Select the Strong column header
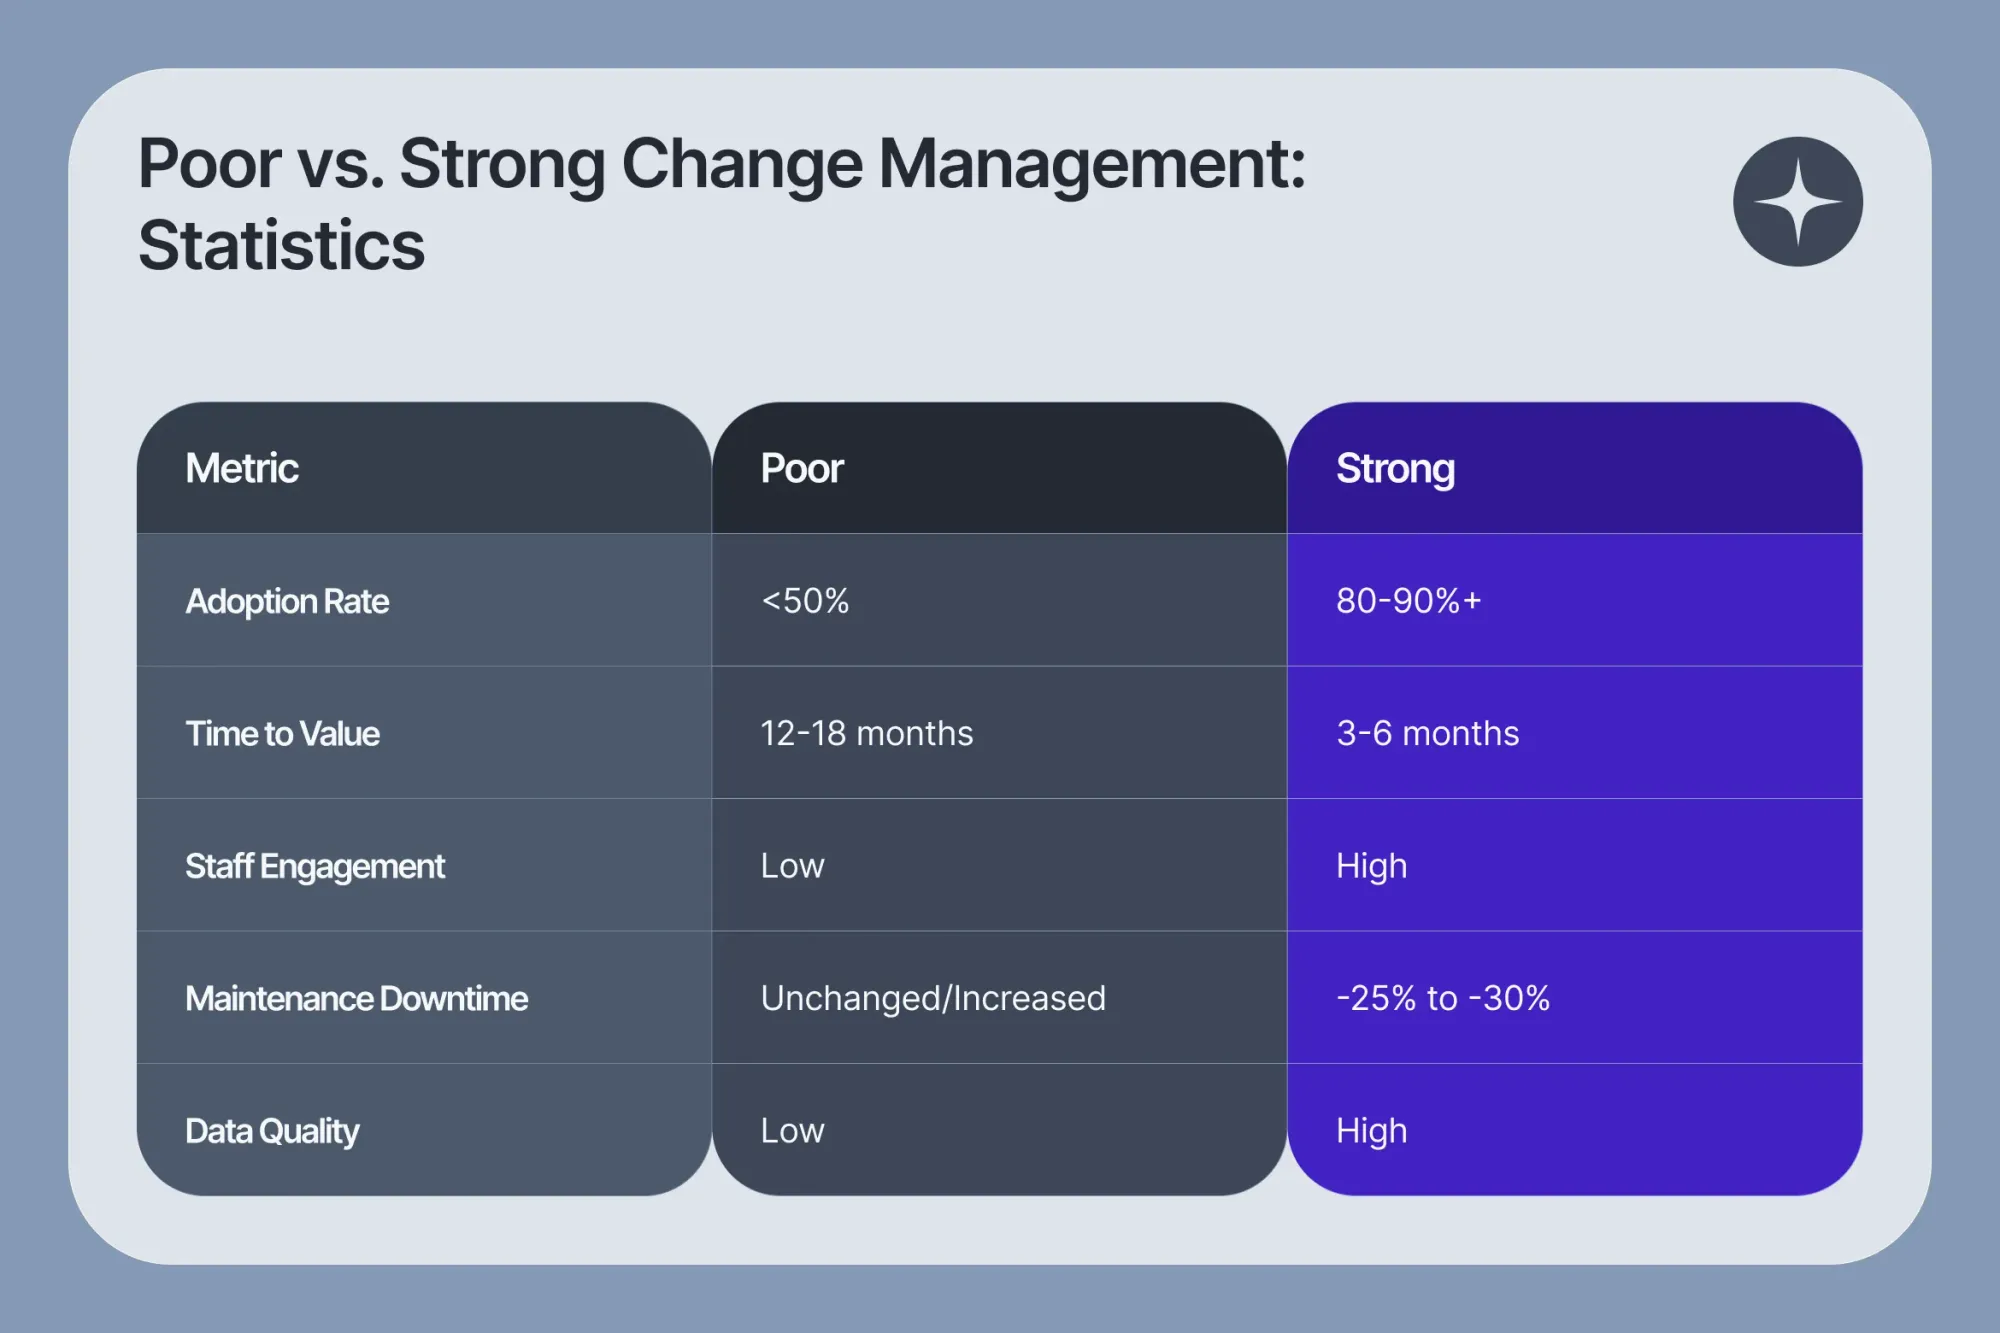 [1395, 468]
